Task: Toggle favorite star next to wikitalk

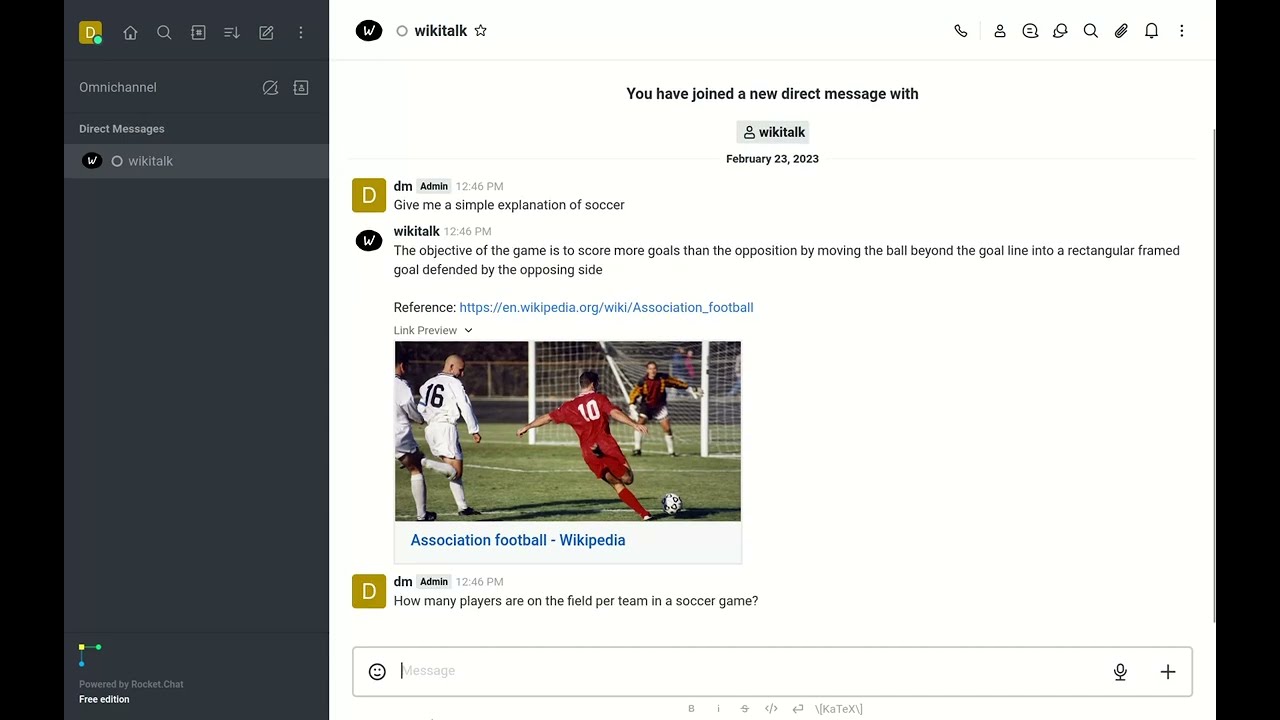Action: click(x=480, y=31)
